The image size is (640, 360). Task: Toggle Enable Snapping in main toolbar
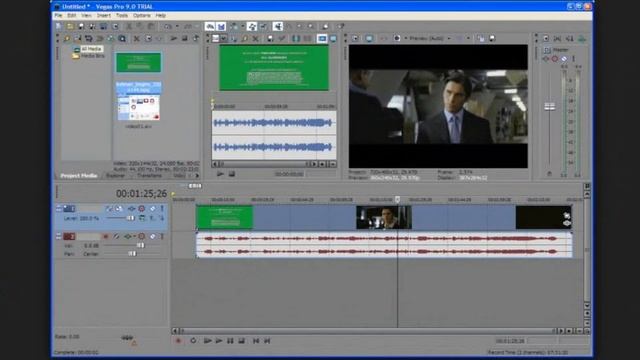point(210,27)
